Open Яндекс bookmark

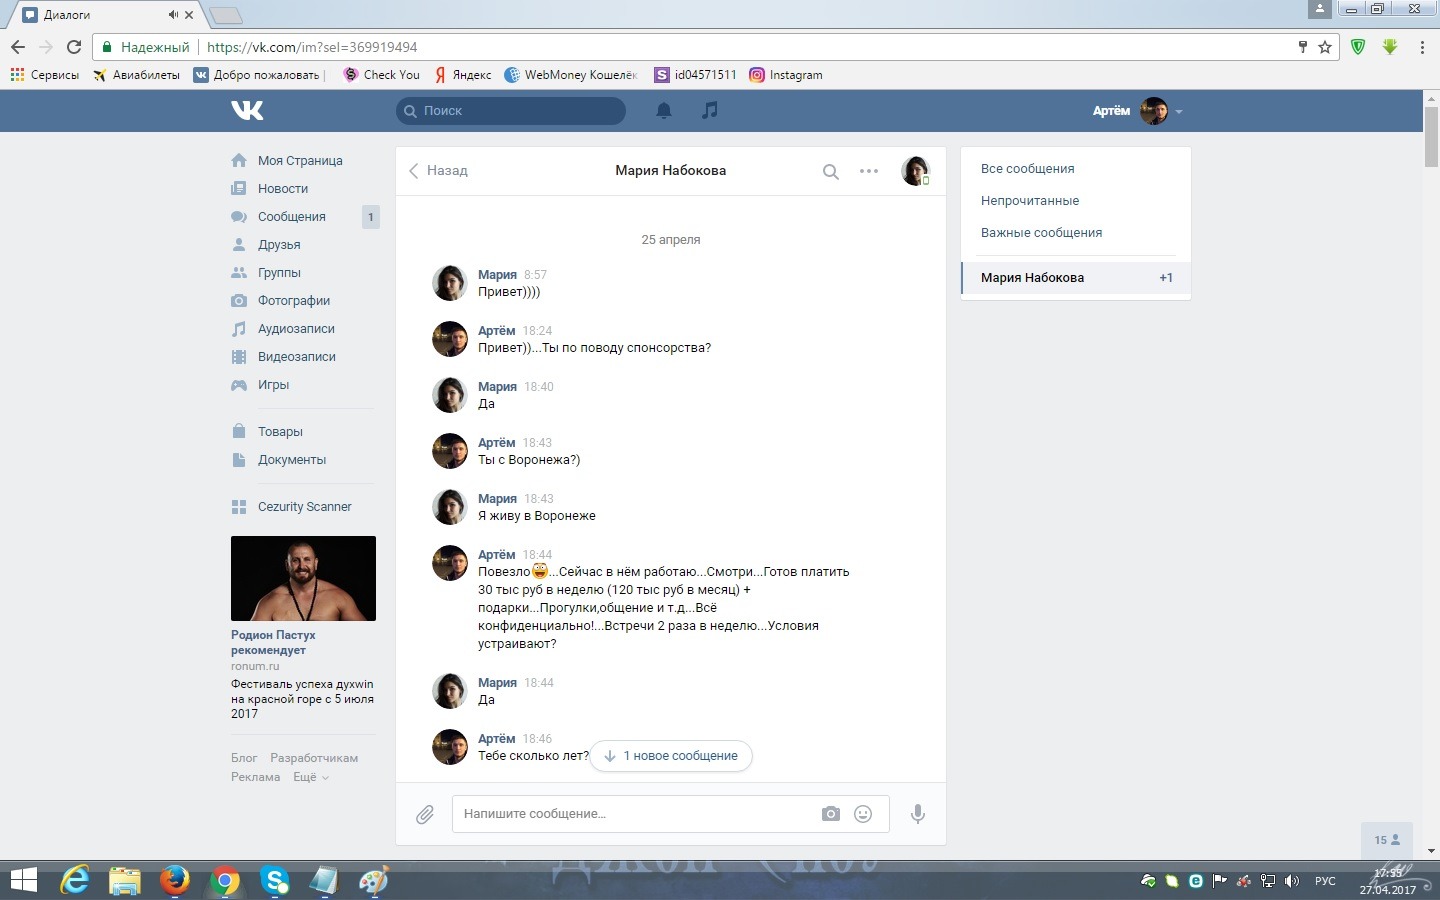tap(463, 75)
